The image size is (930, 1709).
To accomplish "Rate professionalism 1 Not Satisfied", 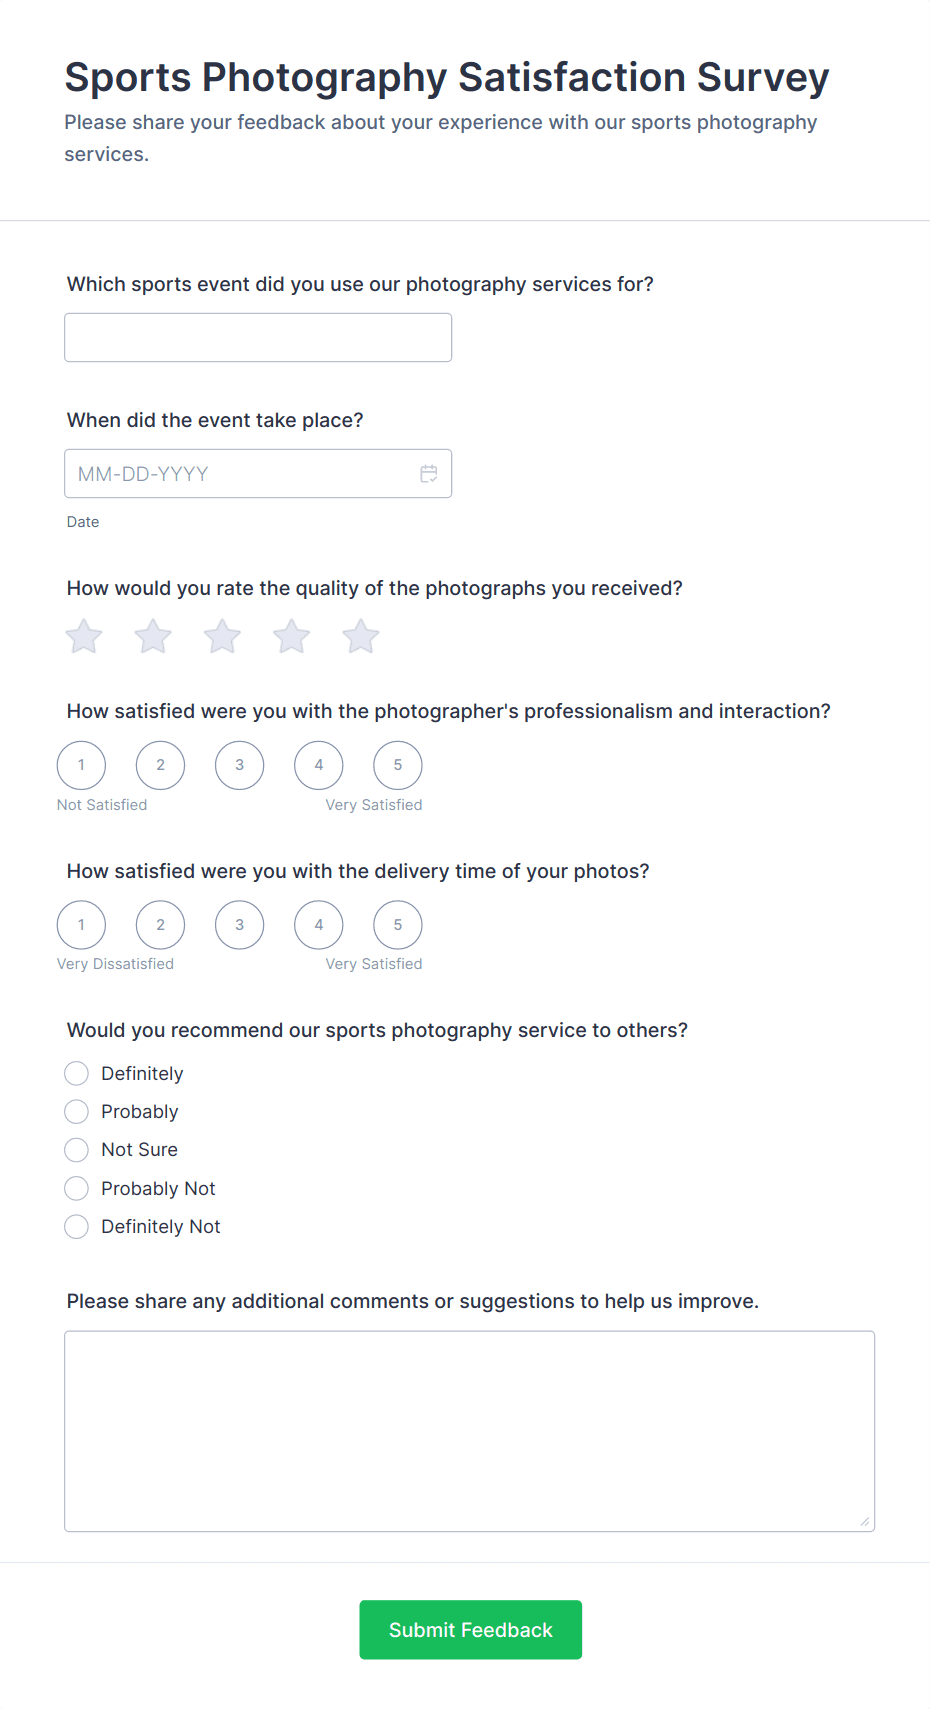I will click(82, 766).
